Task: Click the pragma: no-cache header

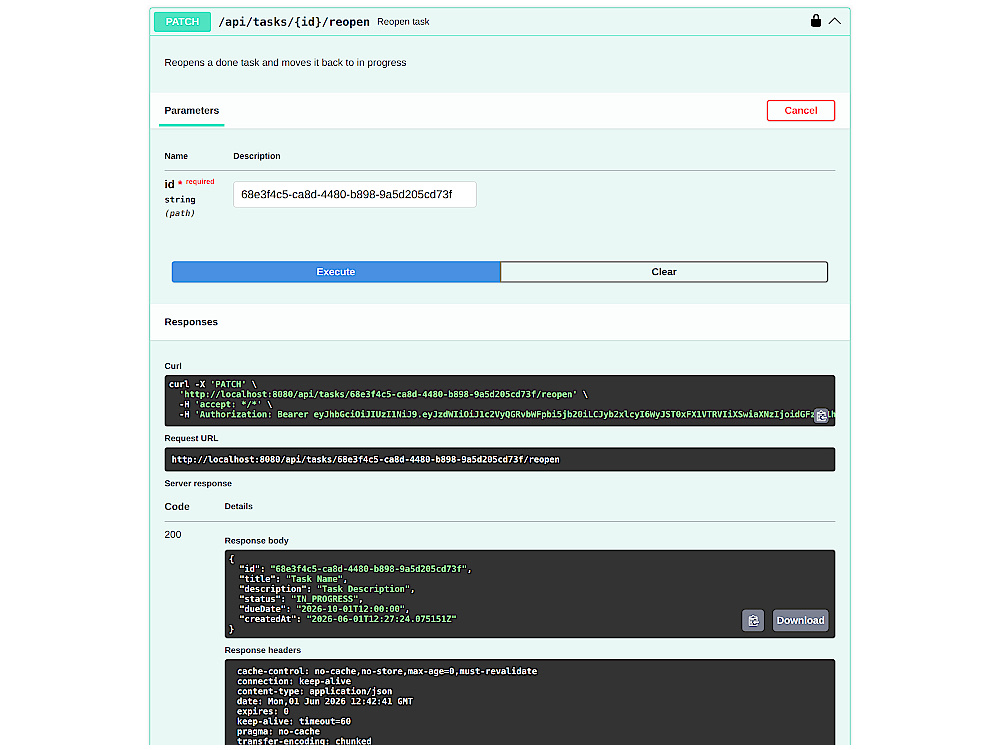Action: (278, 732)
